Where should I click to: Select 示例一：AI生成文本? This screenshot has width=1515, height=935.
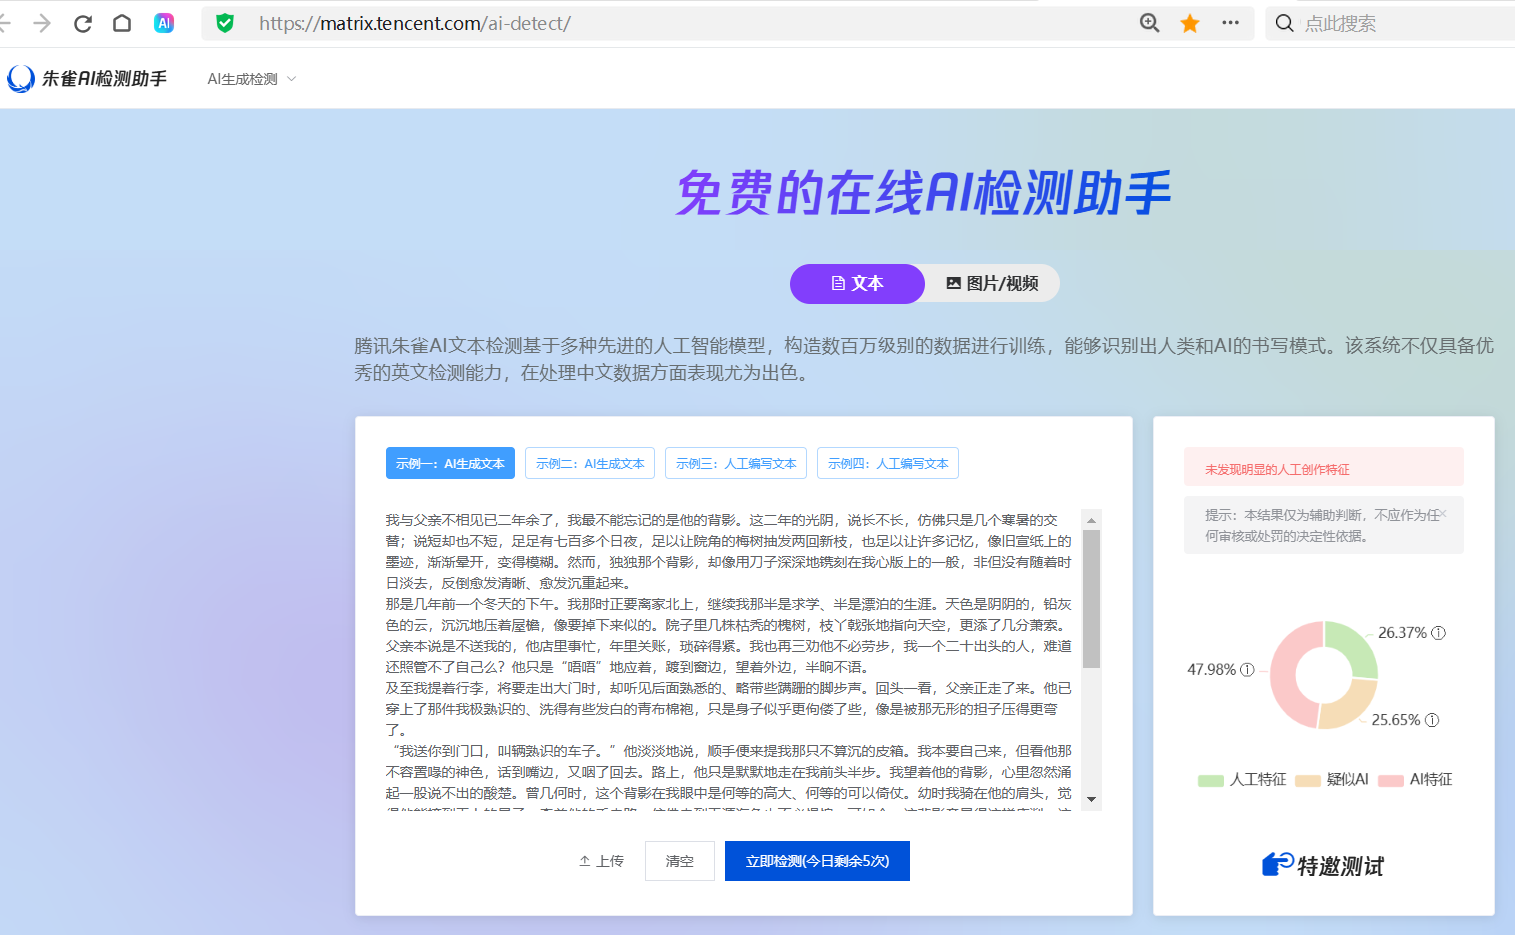(450, 463)
